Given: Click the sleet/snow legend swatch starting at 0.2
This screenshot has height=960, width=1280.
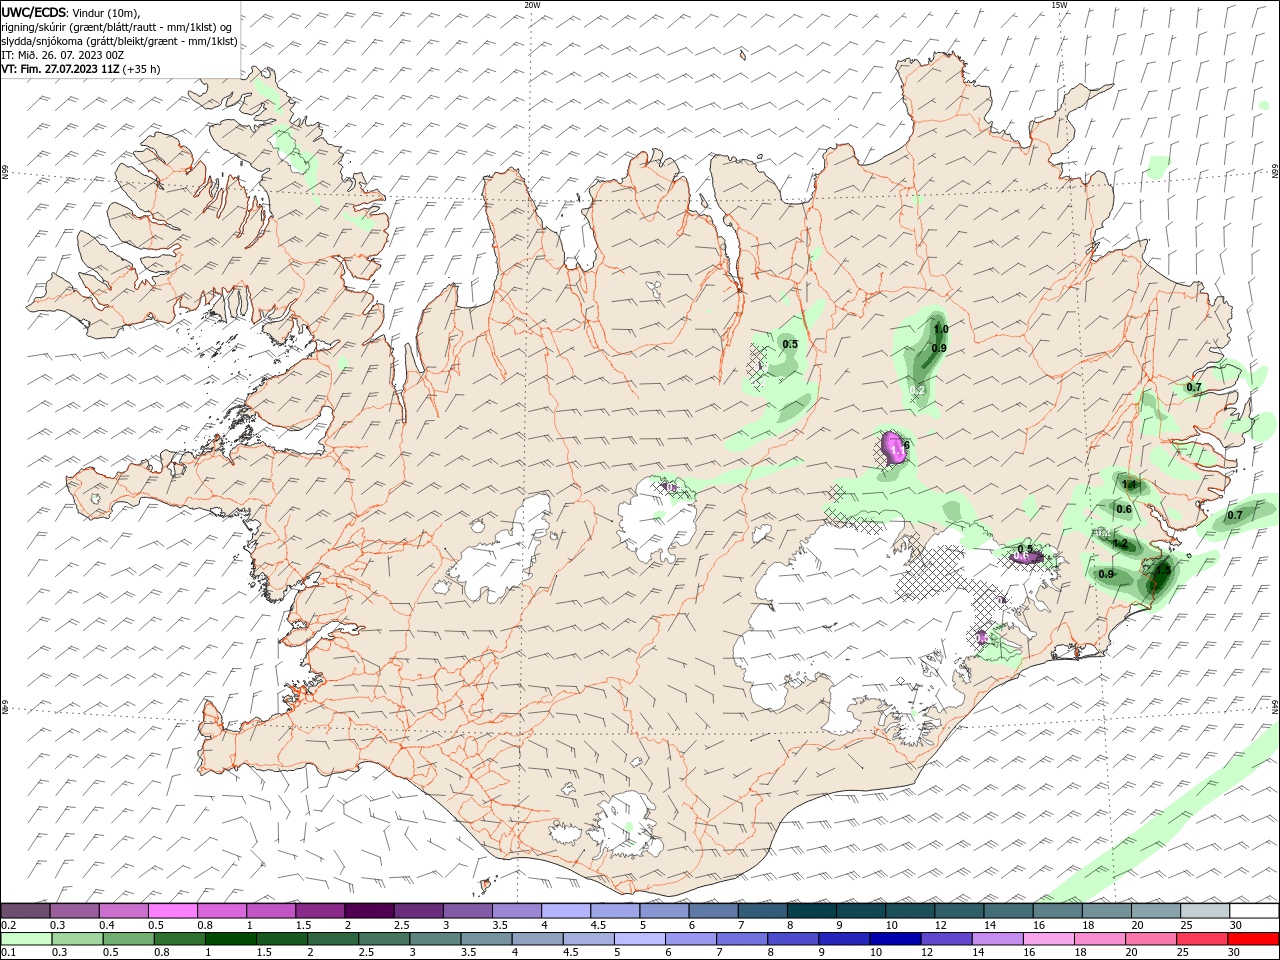Looking at the screenshot, I should click(26, 911).
